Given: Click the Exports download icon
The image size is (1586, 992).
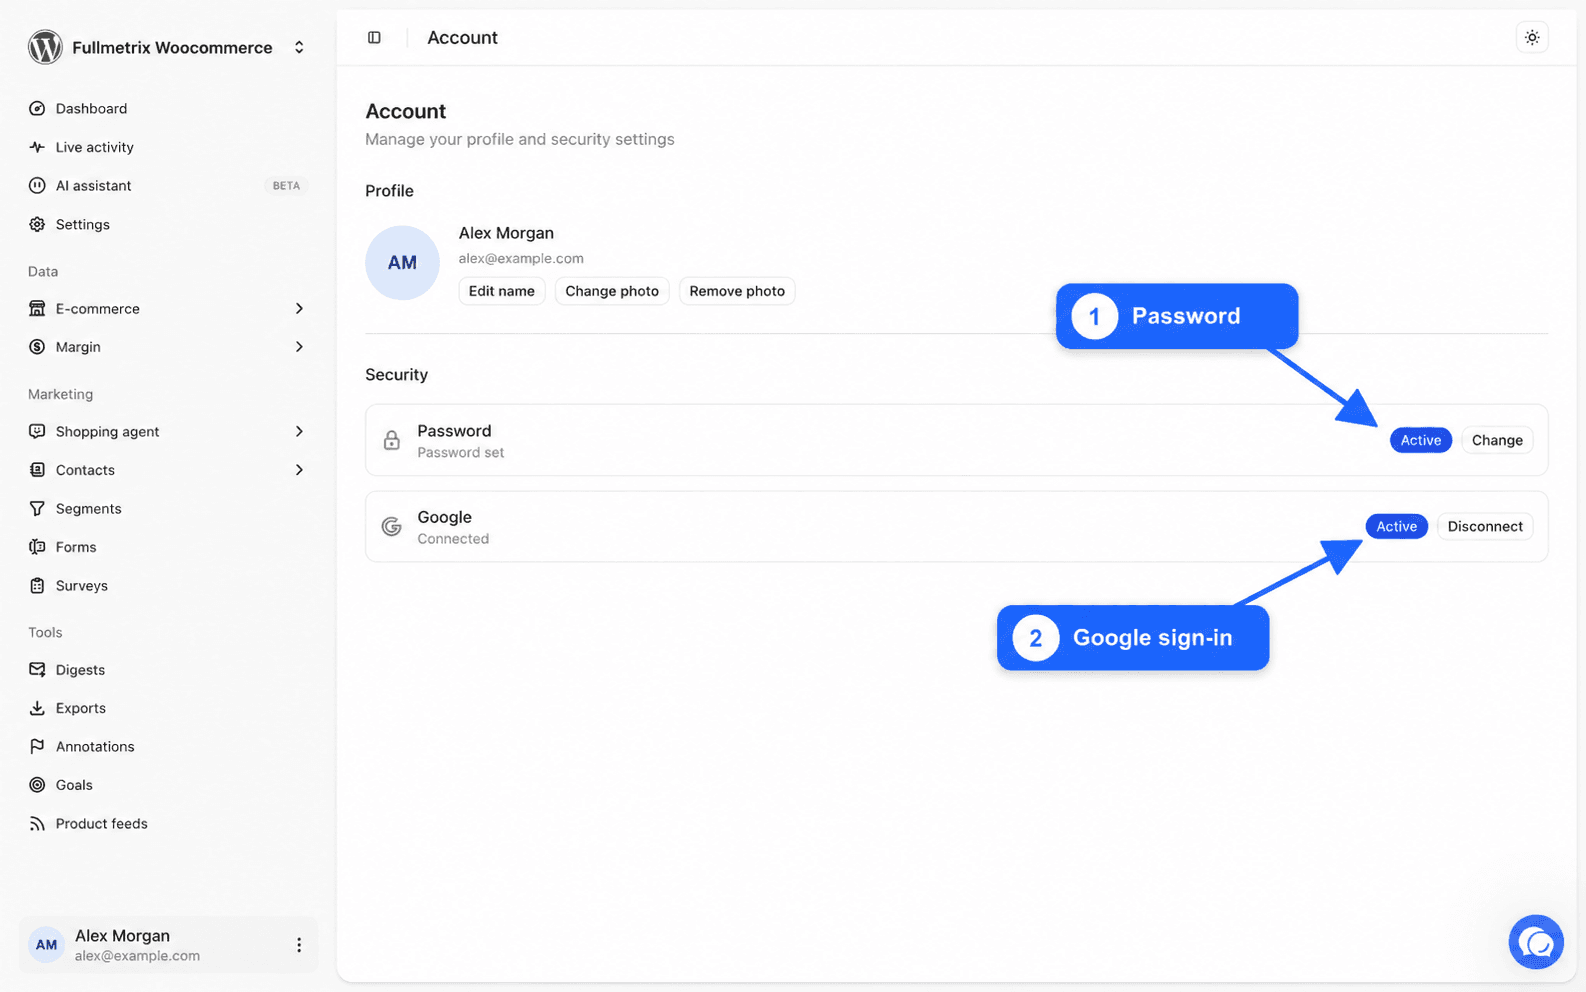Looking at the screenshot, I should [37, 708].
